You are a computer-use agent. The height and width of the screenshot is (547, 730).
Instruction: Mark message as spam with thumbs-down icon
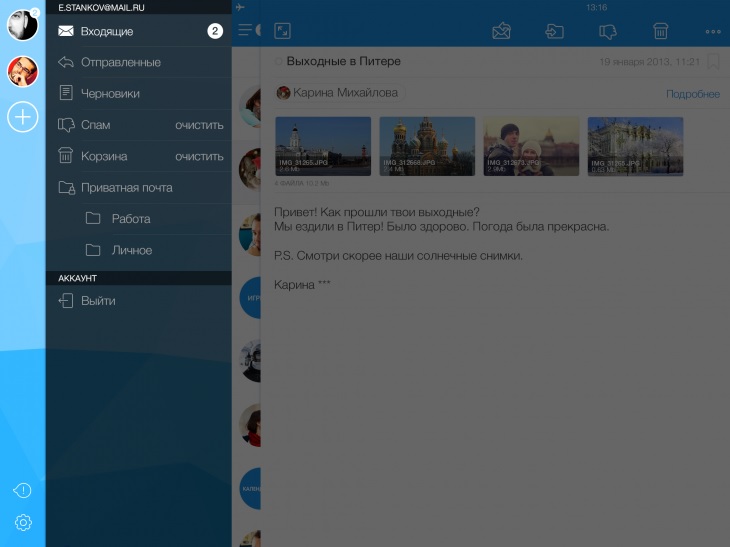pyautogui.click(x=607, y=31)
